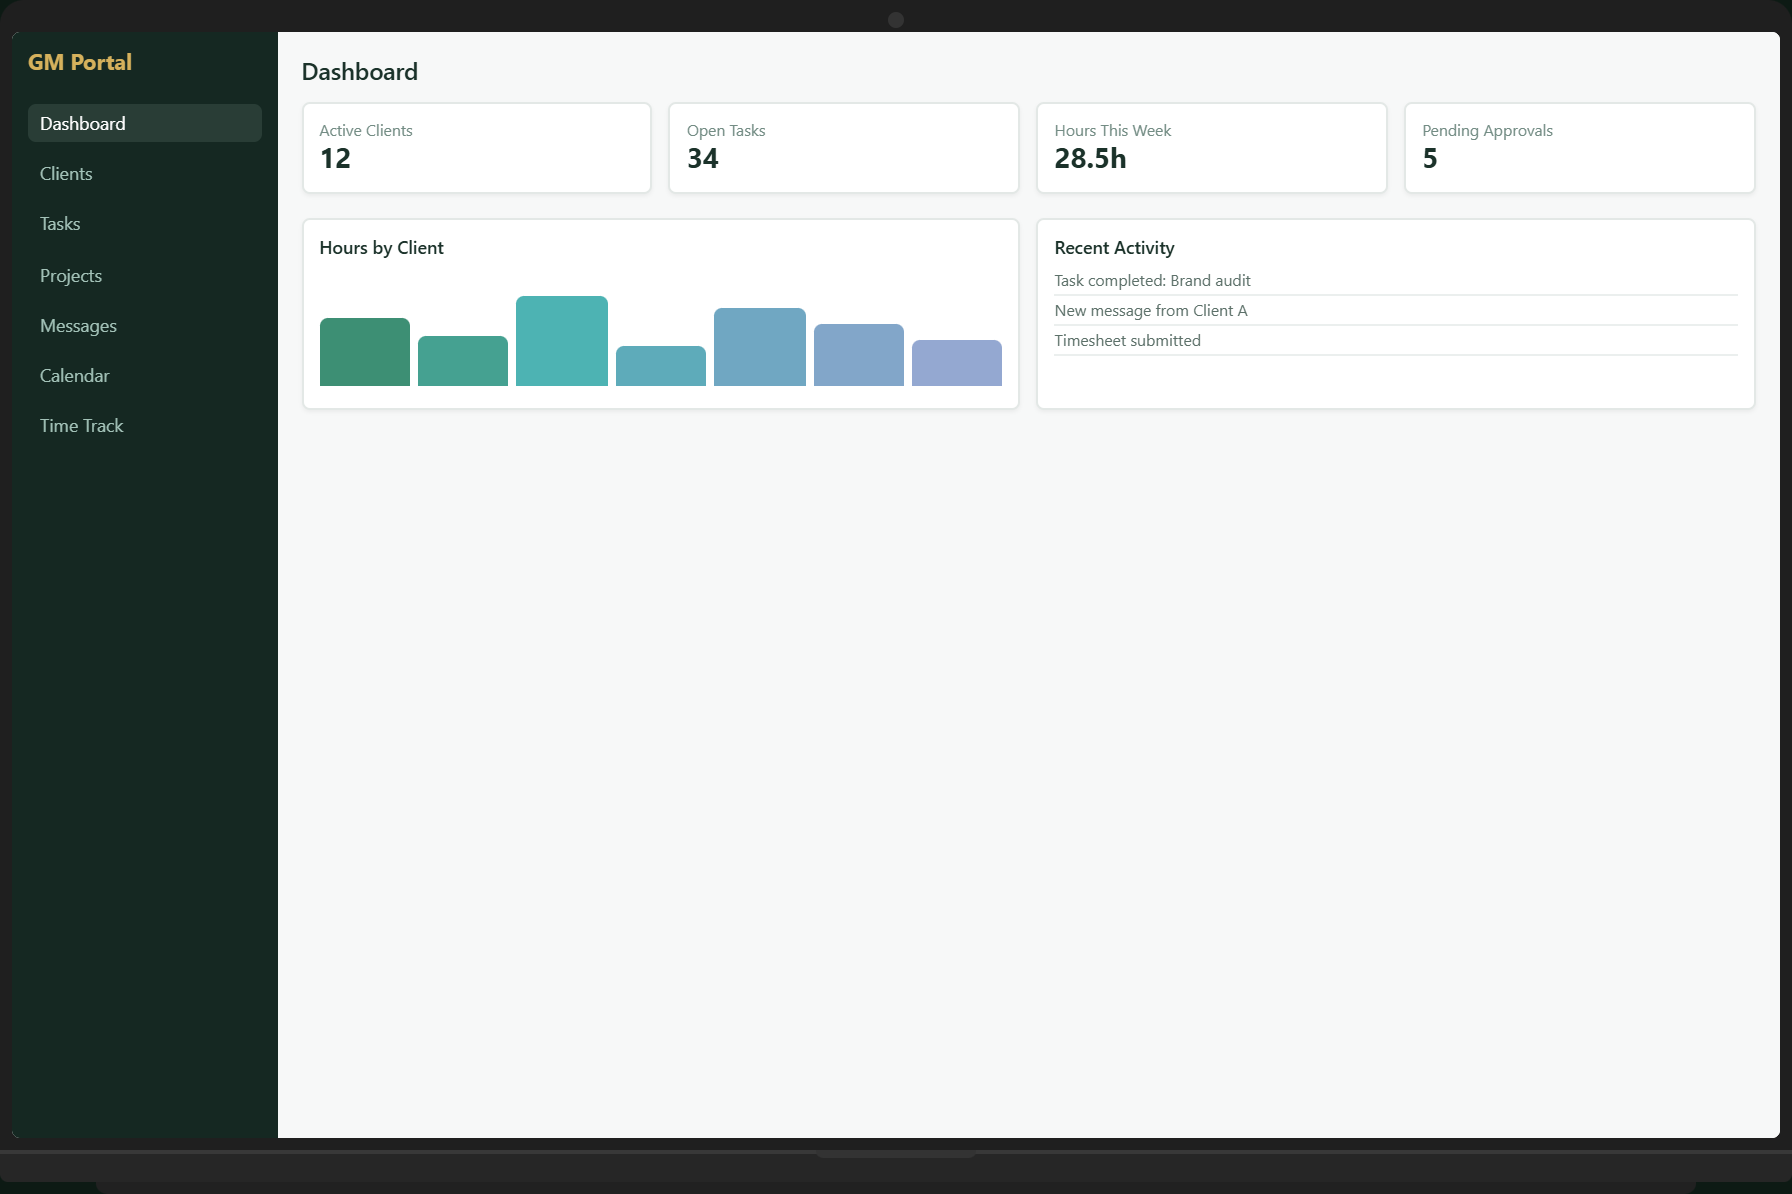This screenshot has width=1792, height=1194.
Task: Open Time Track in the sidebar
Action: [x=145, y=426]
